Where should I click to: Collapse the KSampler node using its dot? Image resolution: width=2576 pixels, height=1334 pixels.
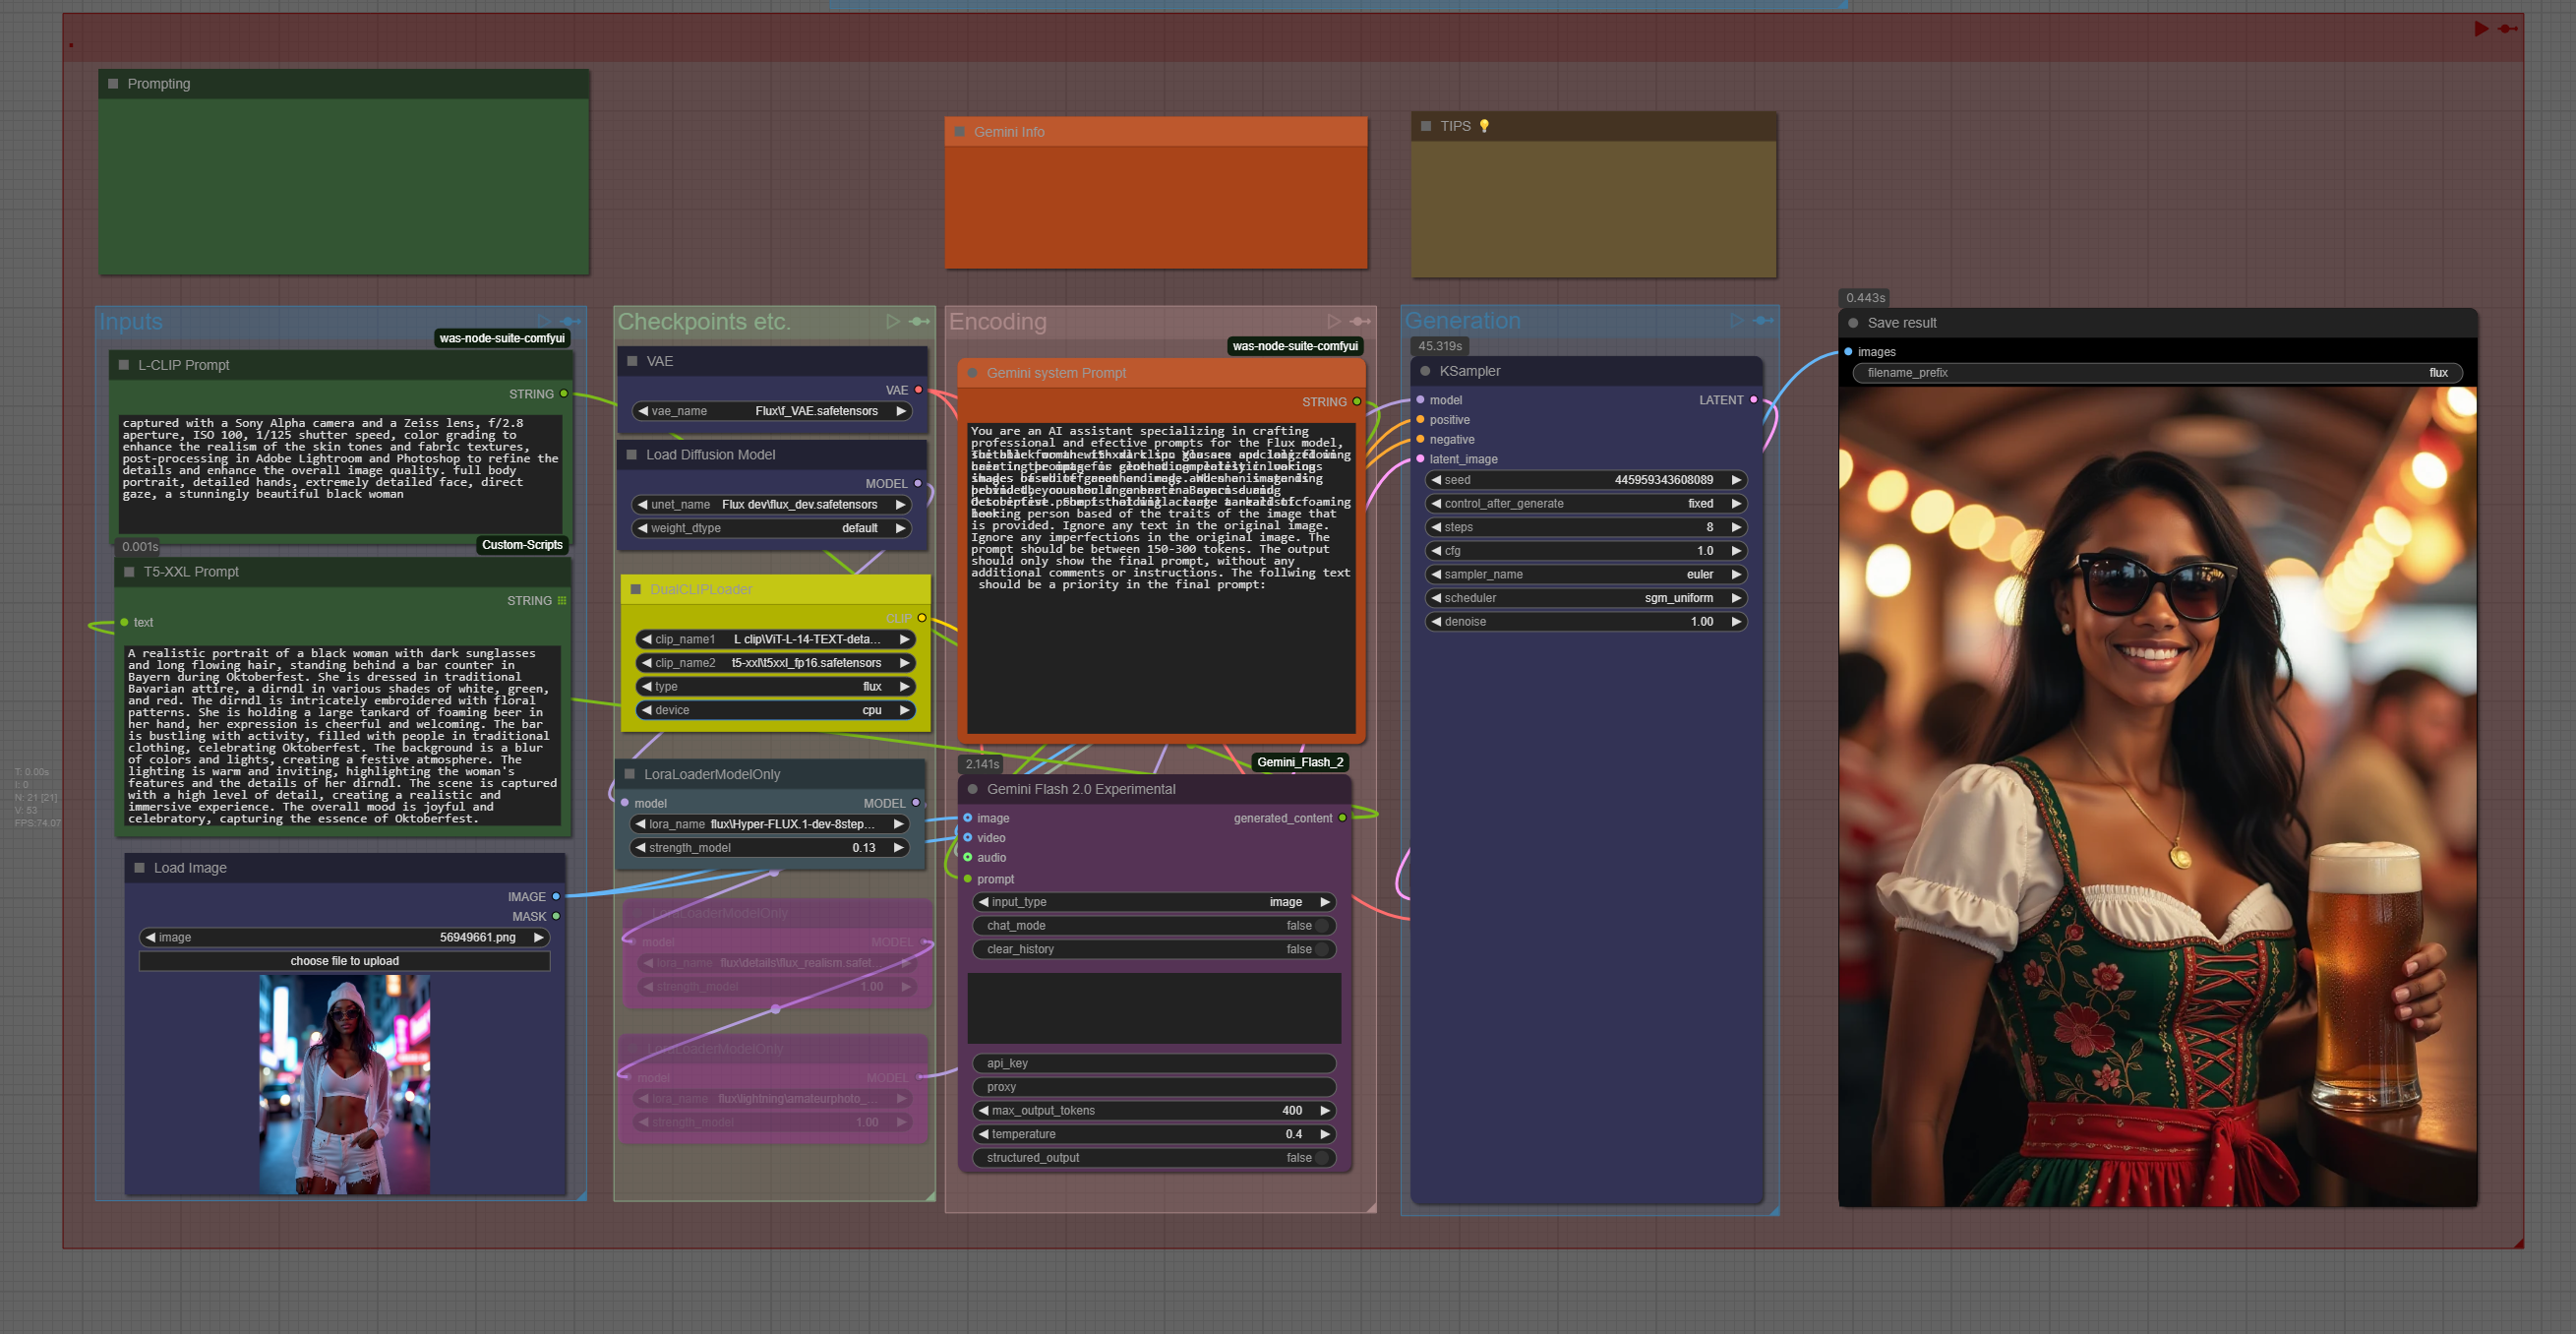pos(1425,371)
